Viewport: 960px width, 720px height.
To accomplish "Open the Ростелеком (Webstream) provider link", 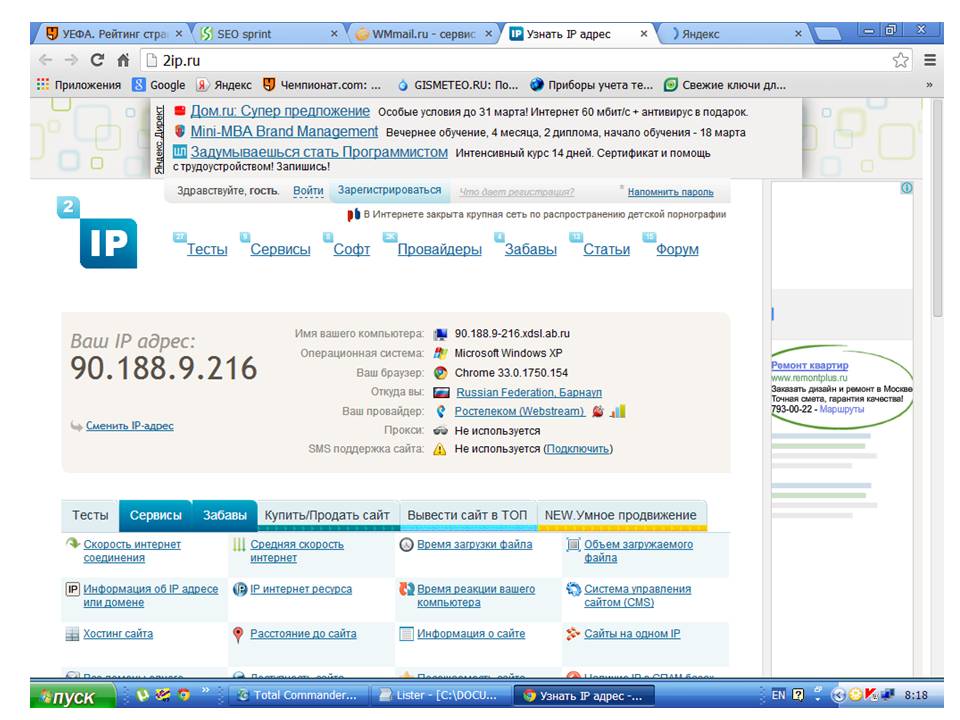I will click(520, 411).
